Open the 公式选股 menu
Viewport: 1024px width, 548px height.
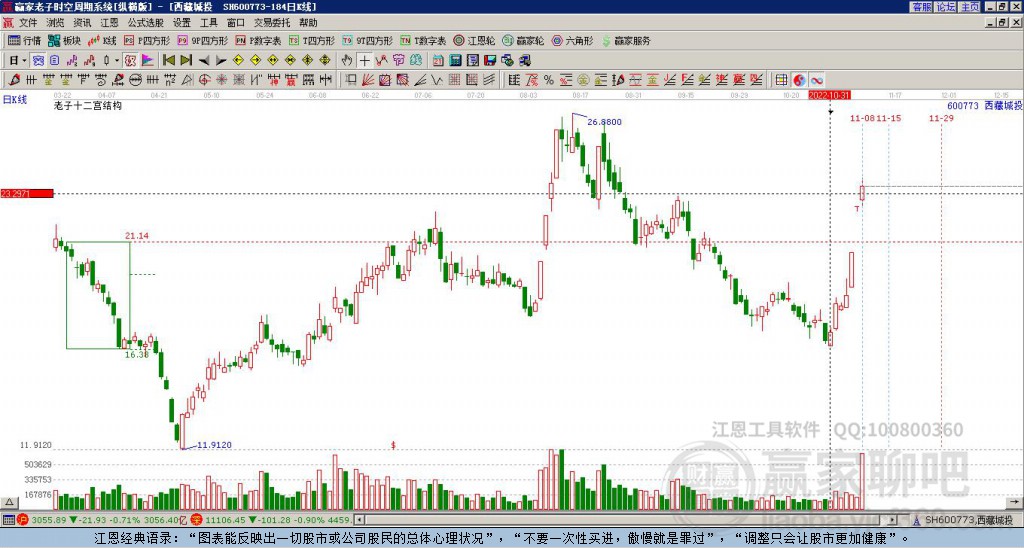click(x=145, y=23)
